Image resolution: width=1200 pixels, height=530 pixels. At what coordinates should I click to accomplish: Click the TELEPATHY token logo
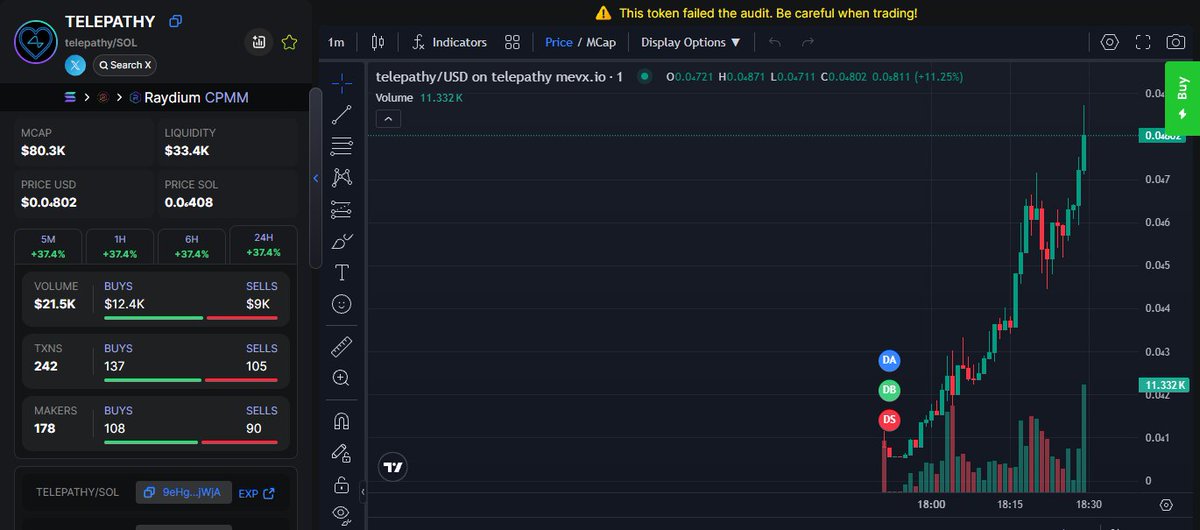tap(35, 42)
